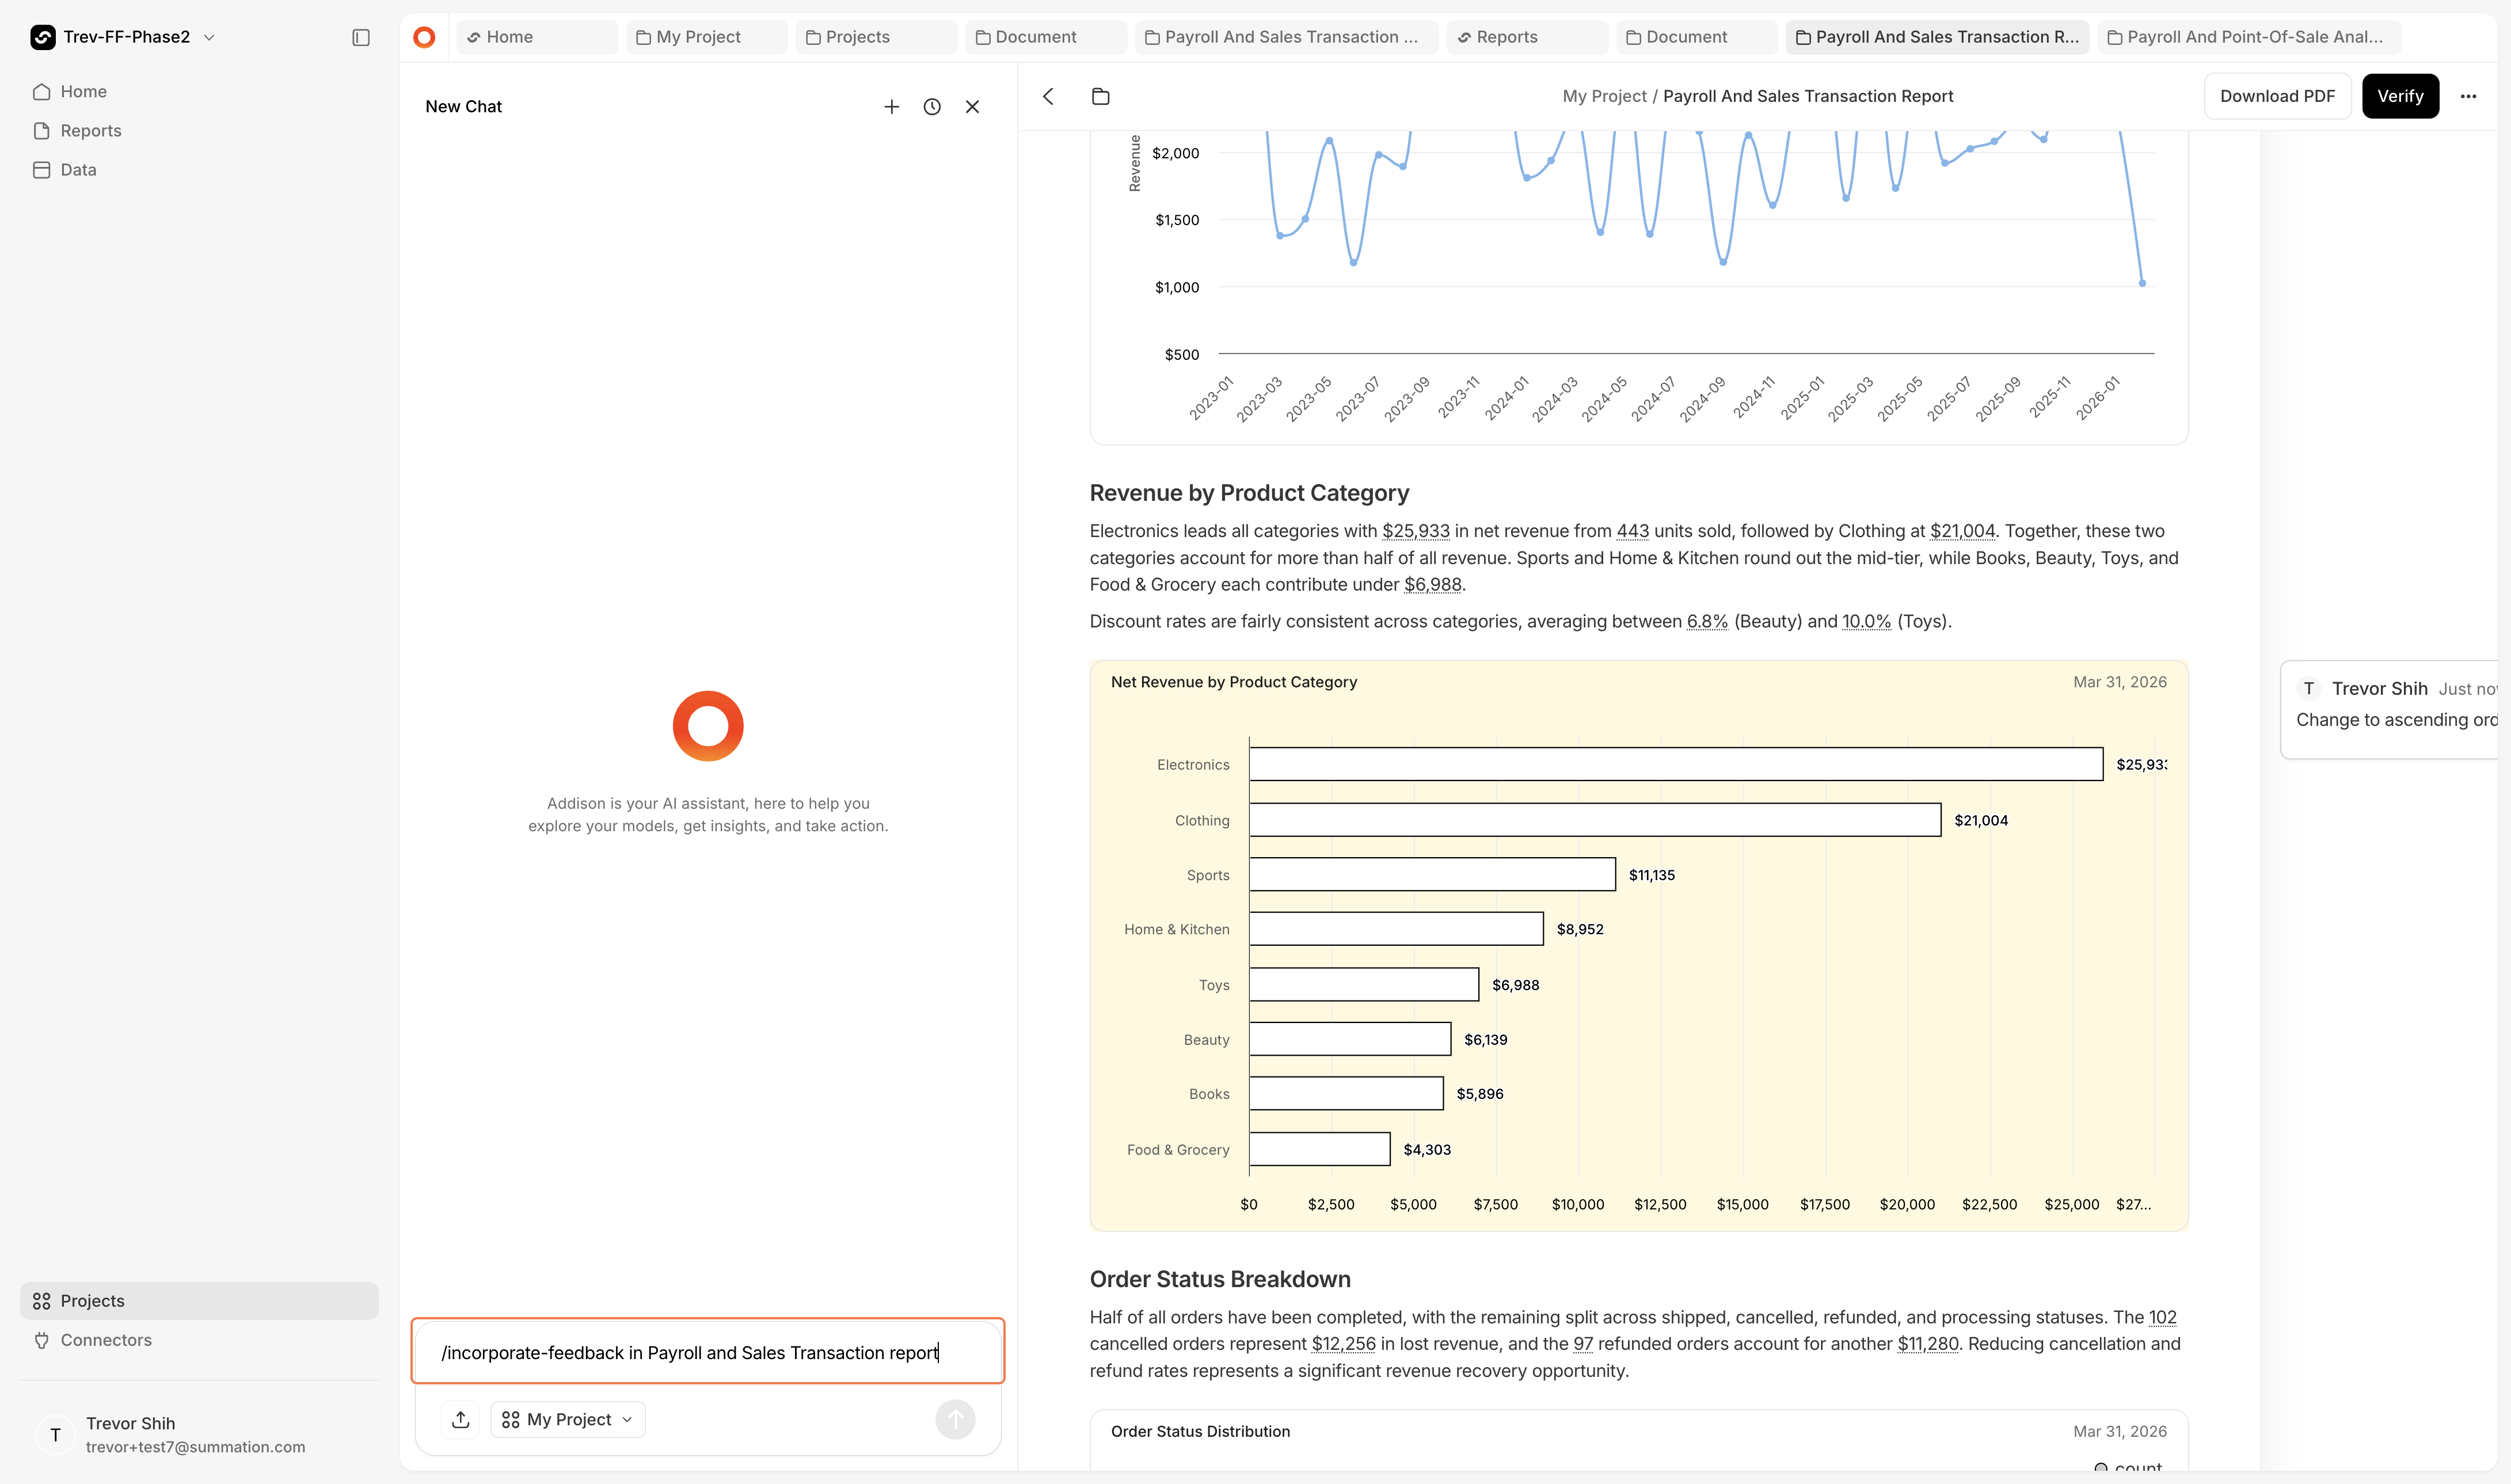This screenshot has height=1484, width=2511.
Task: Start a new chat with plus icon
Action: click(x=892, y=106)
